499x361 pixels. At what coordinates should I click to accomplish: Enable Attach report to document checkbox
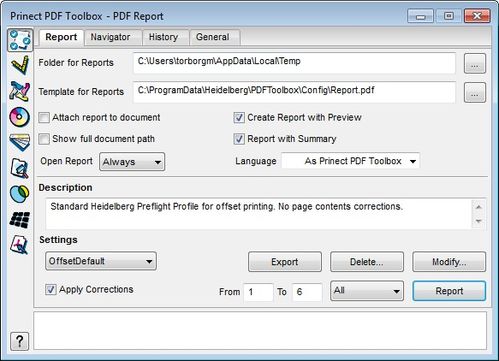[44, 118]
